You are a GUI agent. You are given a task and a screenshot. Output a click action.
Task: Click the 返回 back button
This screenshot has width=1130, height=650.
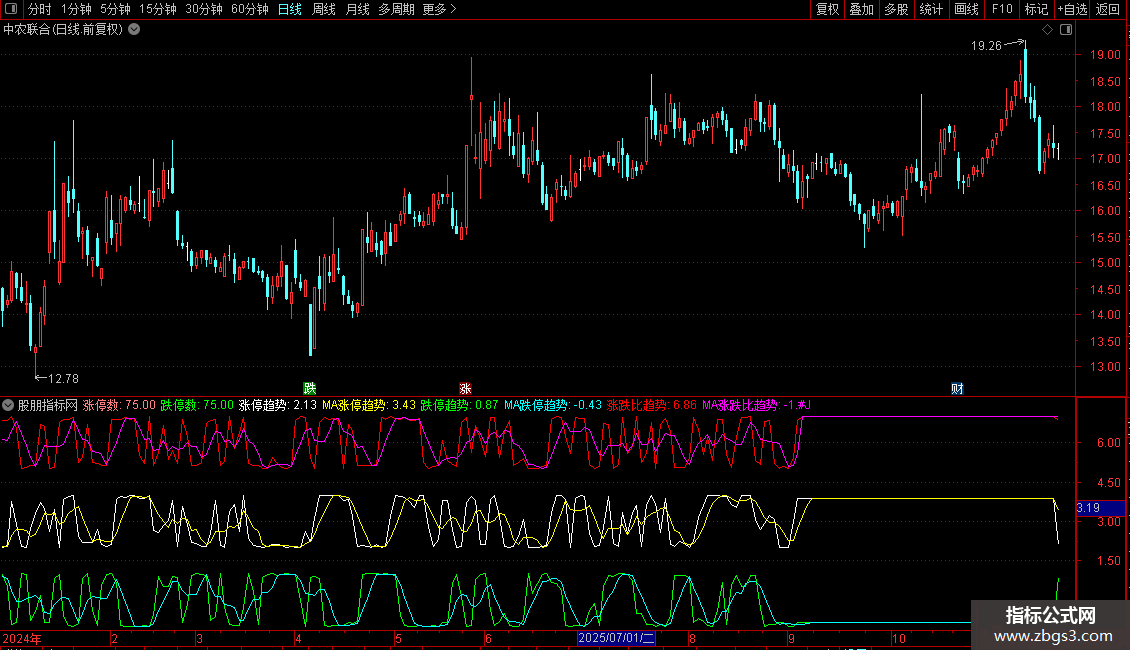pos(1108,9)
